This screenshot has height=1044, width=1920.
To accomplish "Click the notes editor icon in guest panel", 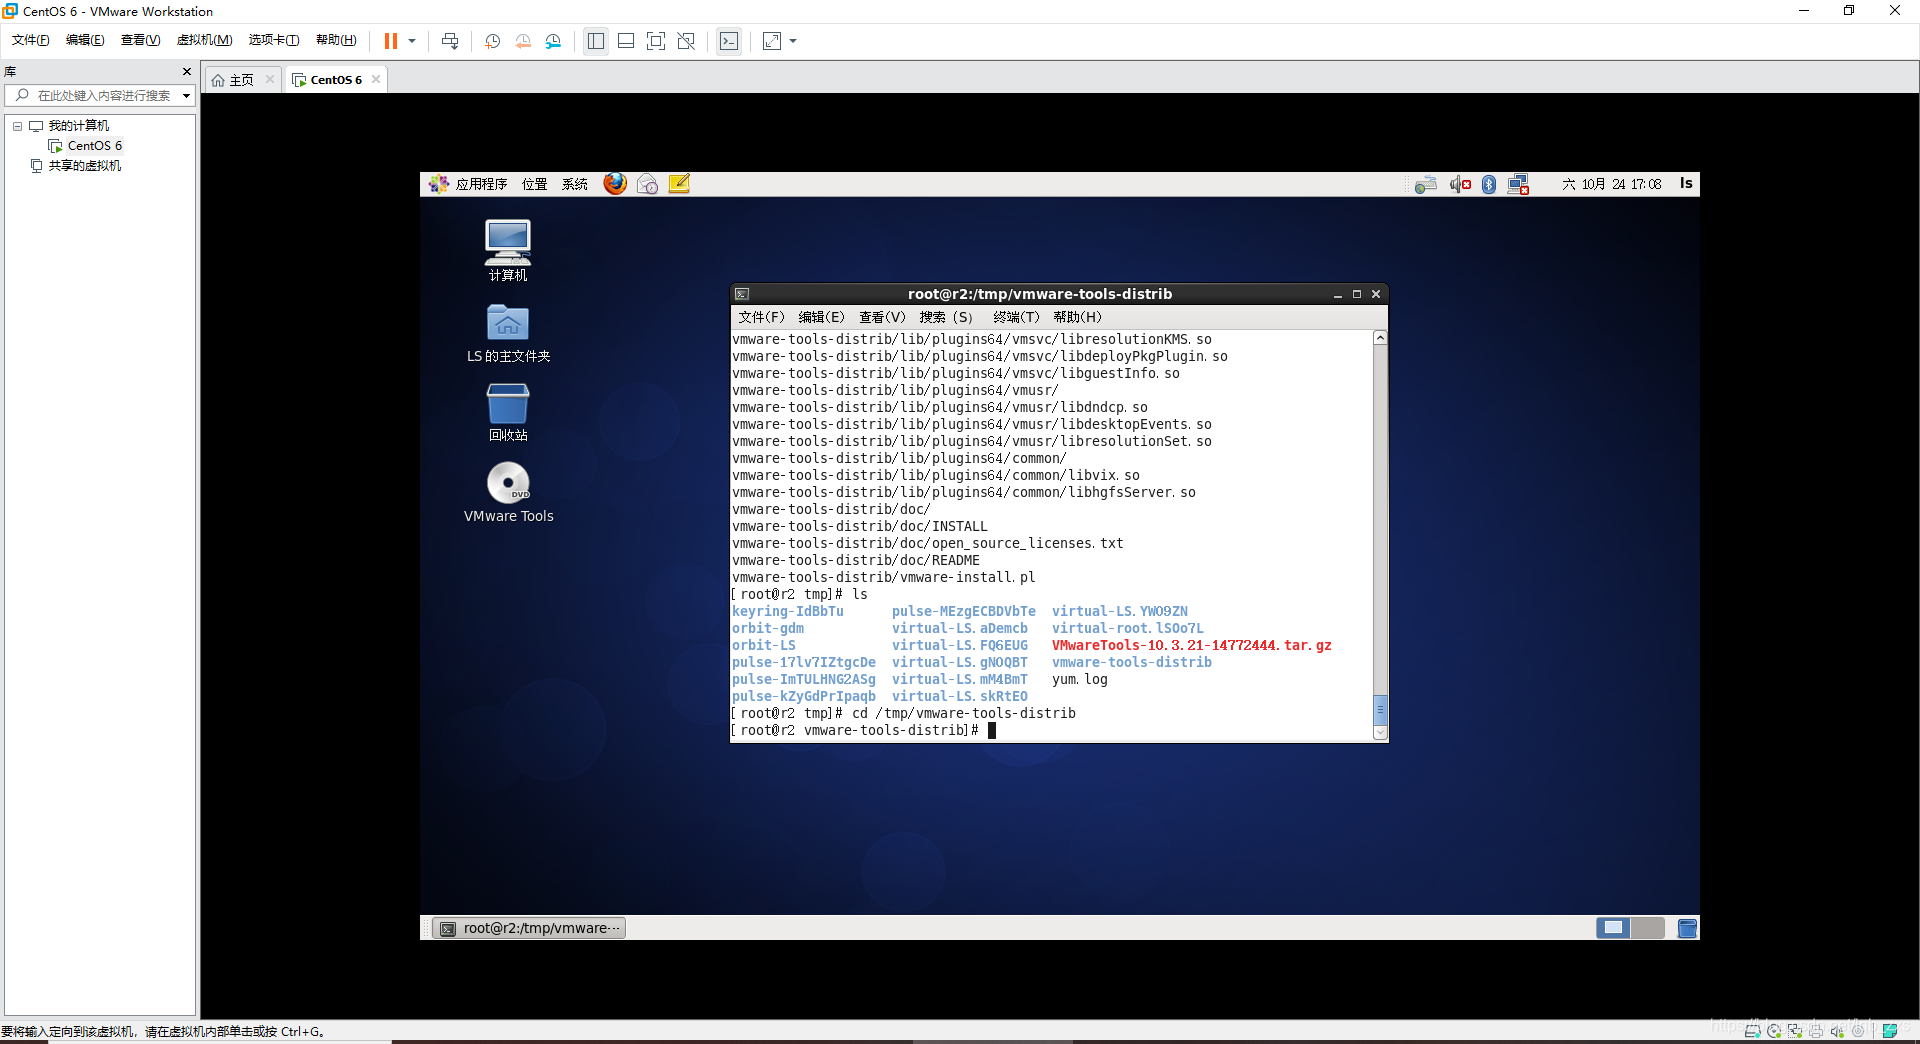I will [x=679, y=184].
